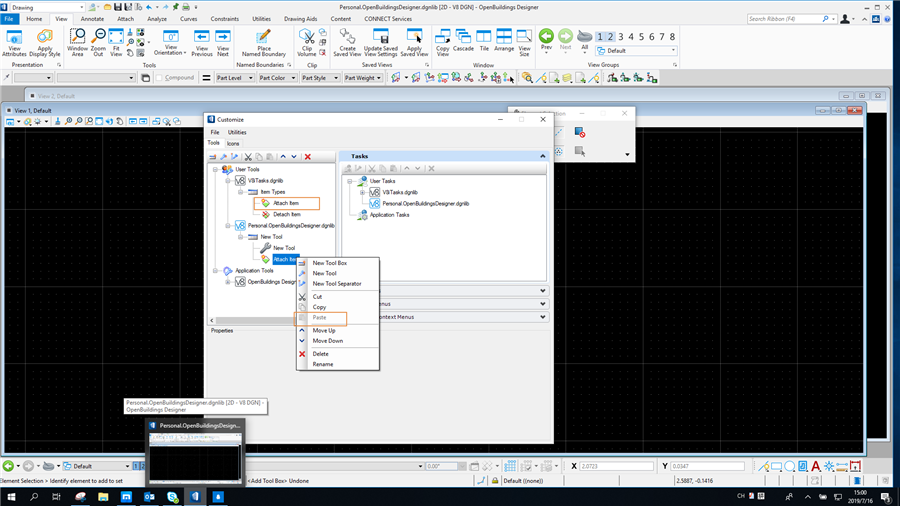
Task: Click the AccuDraw lock icon in status bar
Action: [x=495, y=481]
